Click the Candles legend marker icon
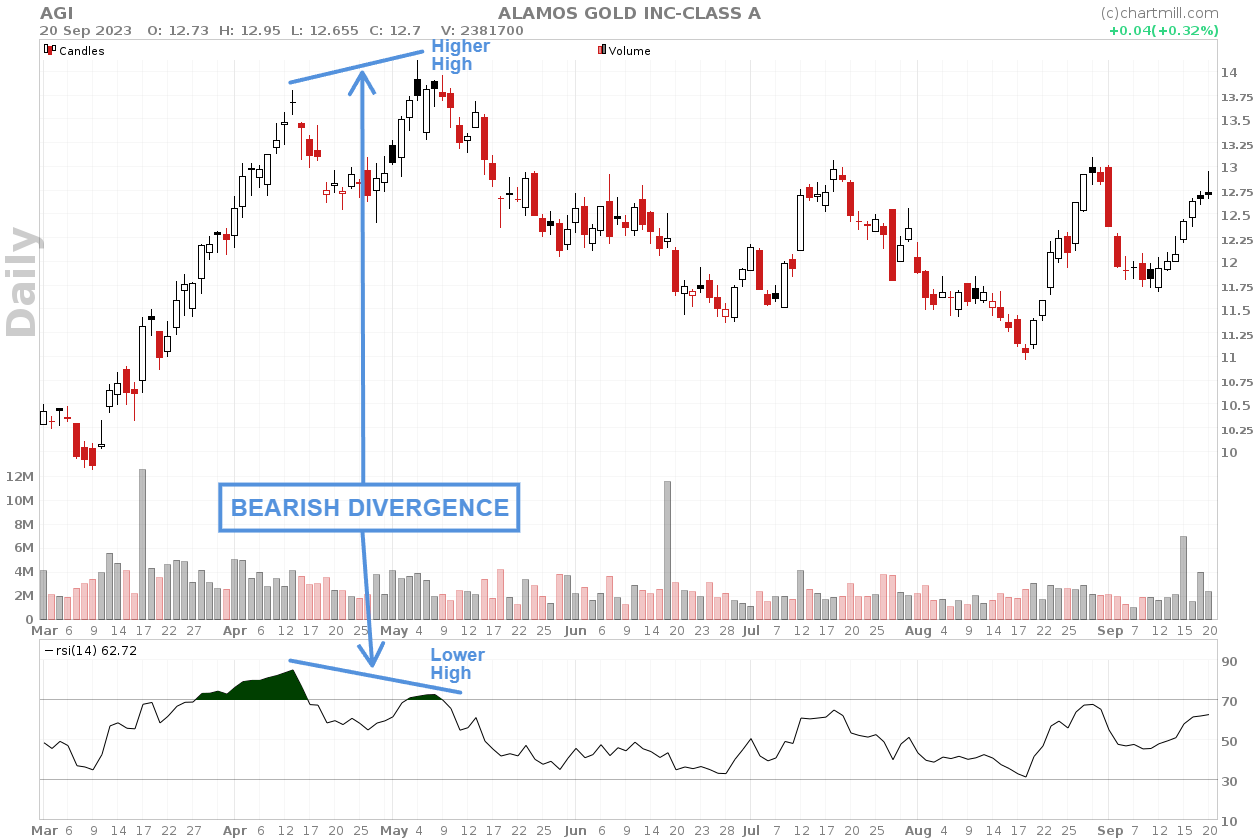1258x840 pixels. click(49, 49)
